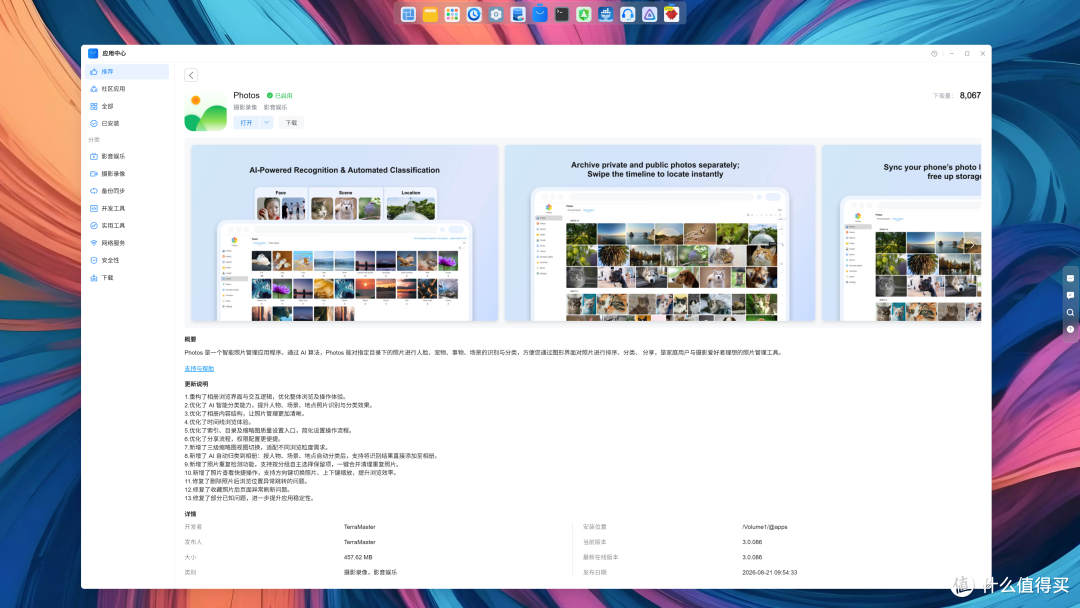Expand the dropdown arrow next to 打开
This screenshot has height=608, width=1080.
point(266,123)
